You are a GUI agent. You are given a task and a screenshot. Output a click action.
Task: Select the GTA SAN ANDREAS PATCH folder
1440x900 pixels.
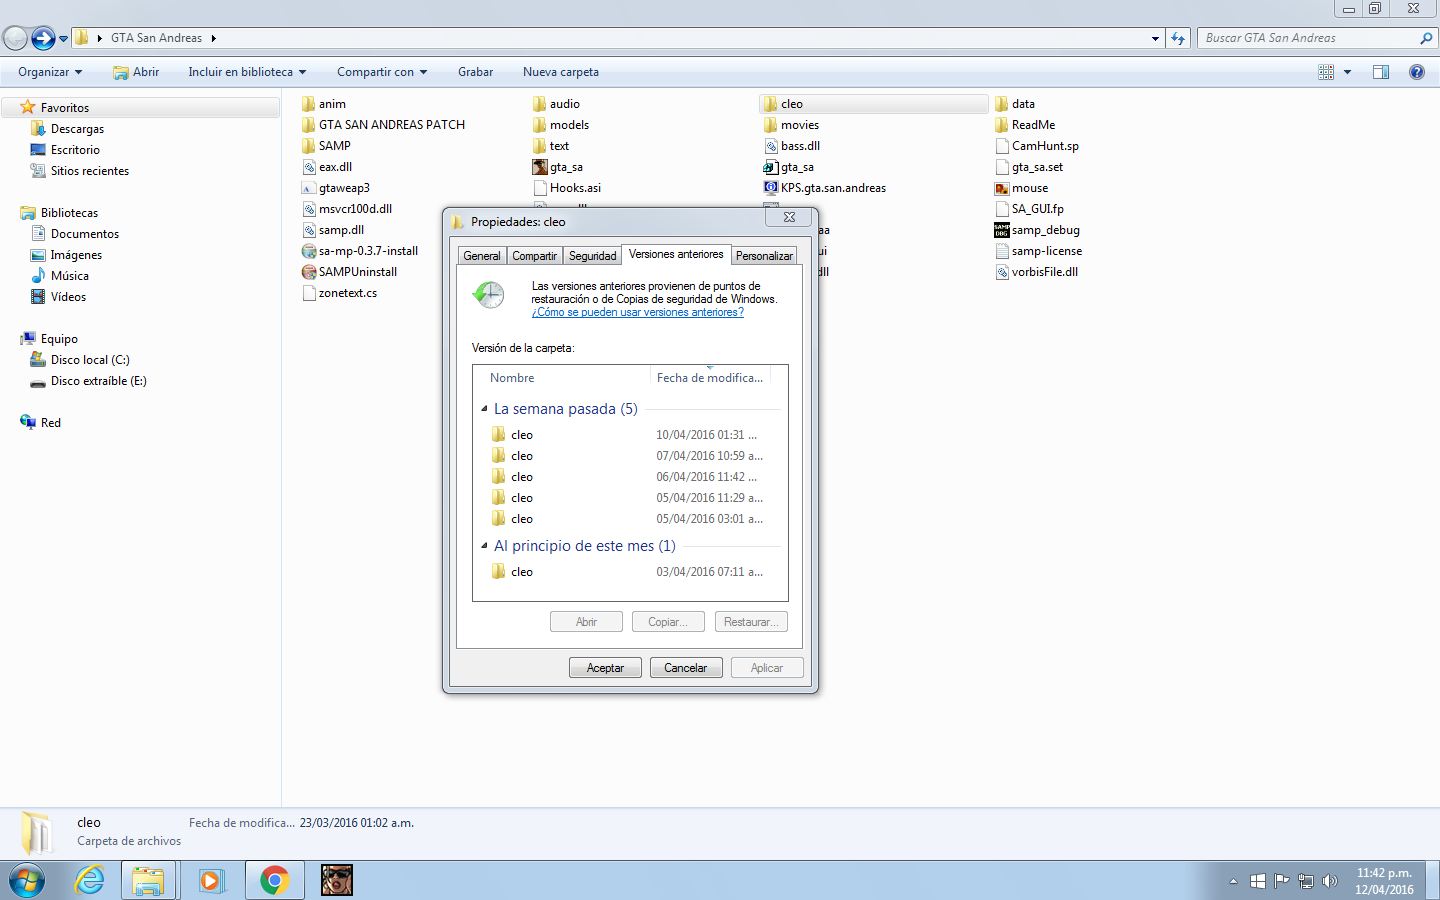pyautogui.click(x=384, y=125)
